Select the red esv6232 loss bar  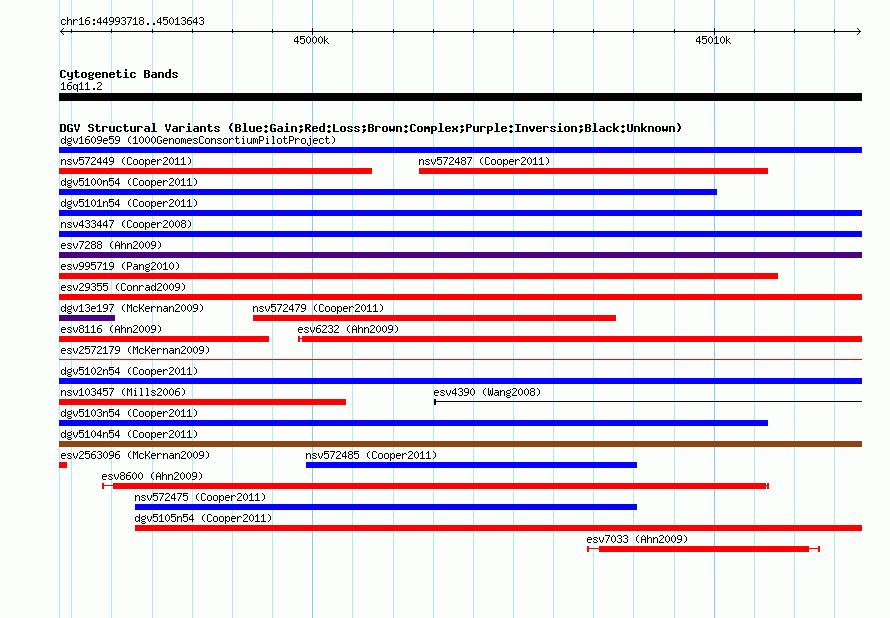pyautogui.click(x=580, y=339)
